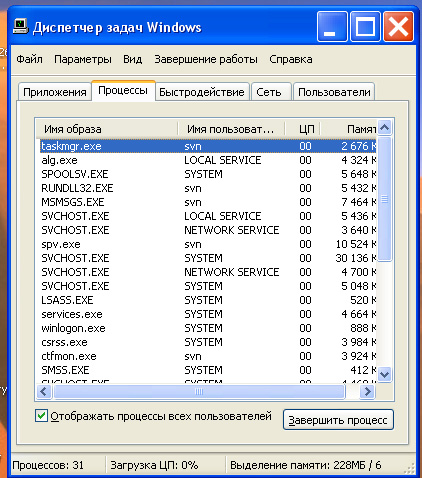This screenshot has width=422, height=478.
Task: Open the Справка menu
Action: [291, 59]
